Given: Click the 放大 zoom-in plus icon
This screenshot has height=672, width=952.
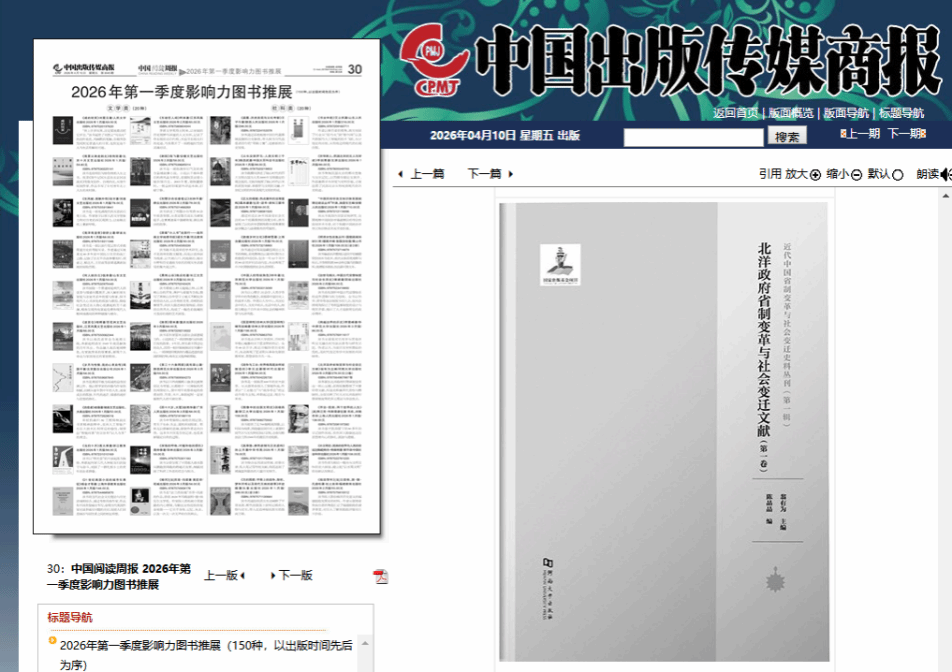Looking at the screenshot, I should [x=815, y=174].
